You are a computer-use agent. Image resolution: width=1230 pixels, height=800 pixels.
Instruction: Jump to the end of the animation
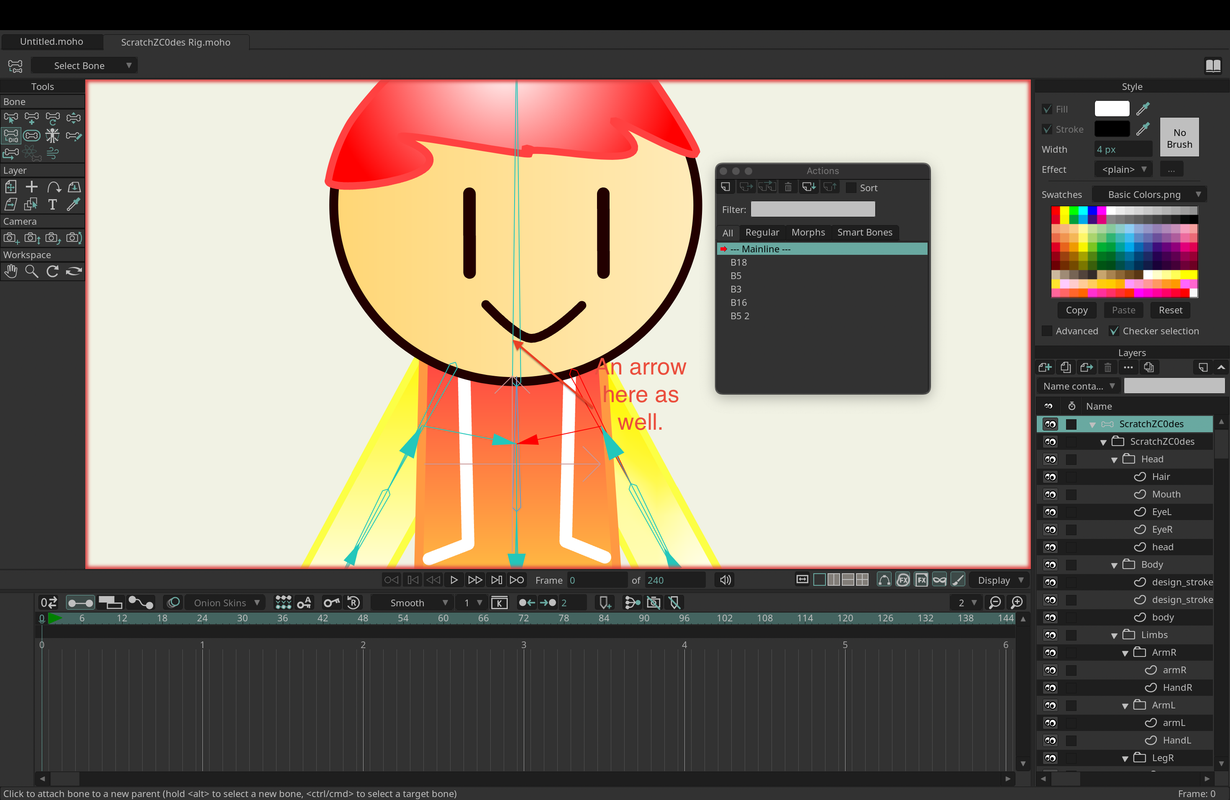pyautogui.click(x=517, y=580)
